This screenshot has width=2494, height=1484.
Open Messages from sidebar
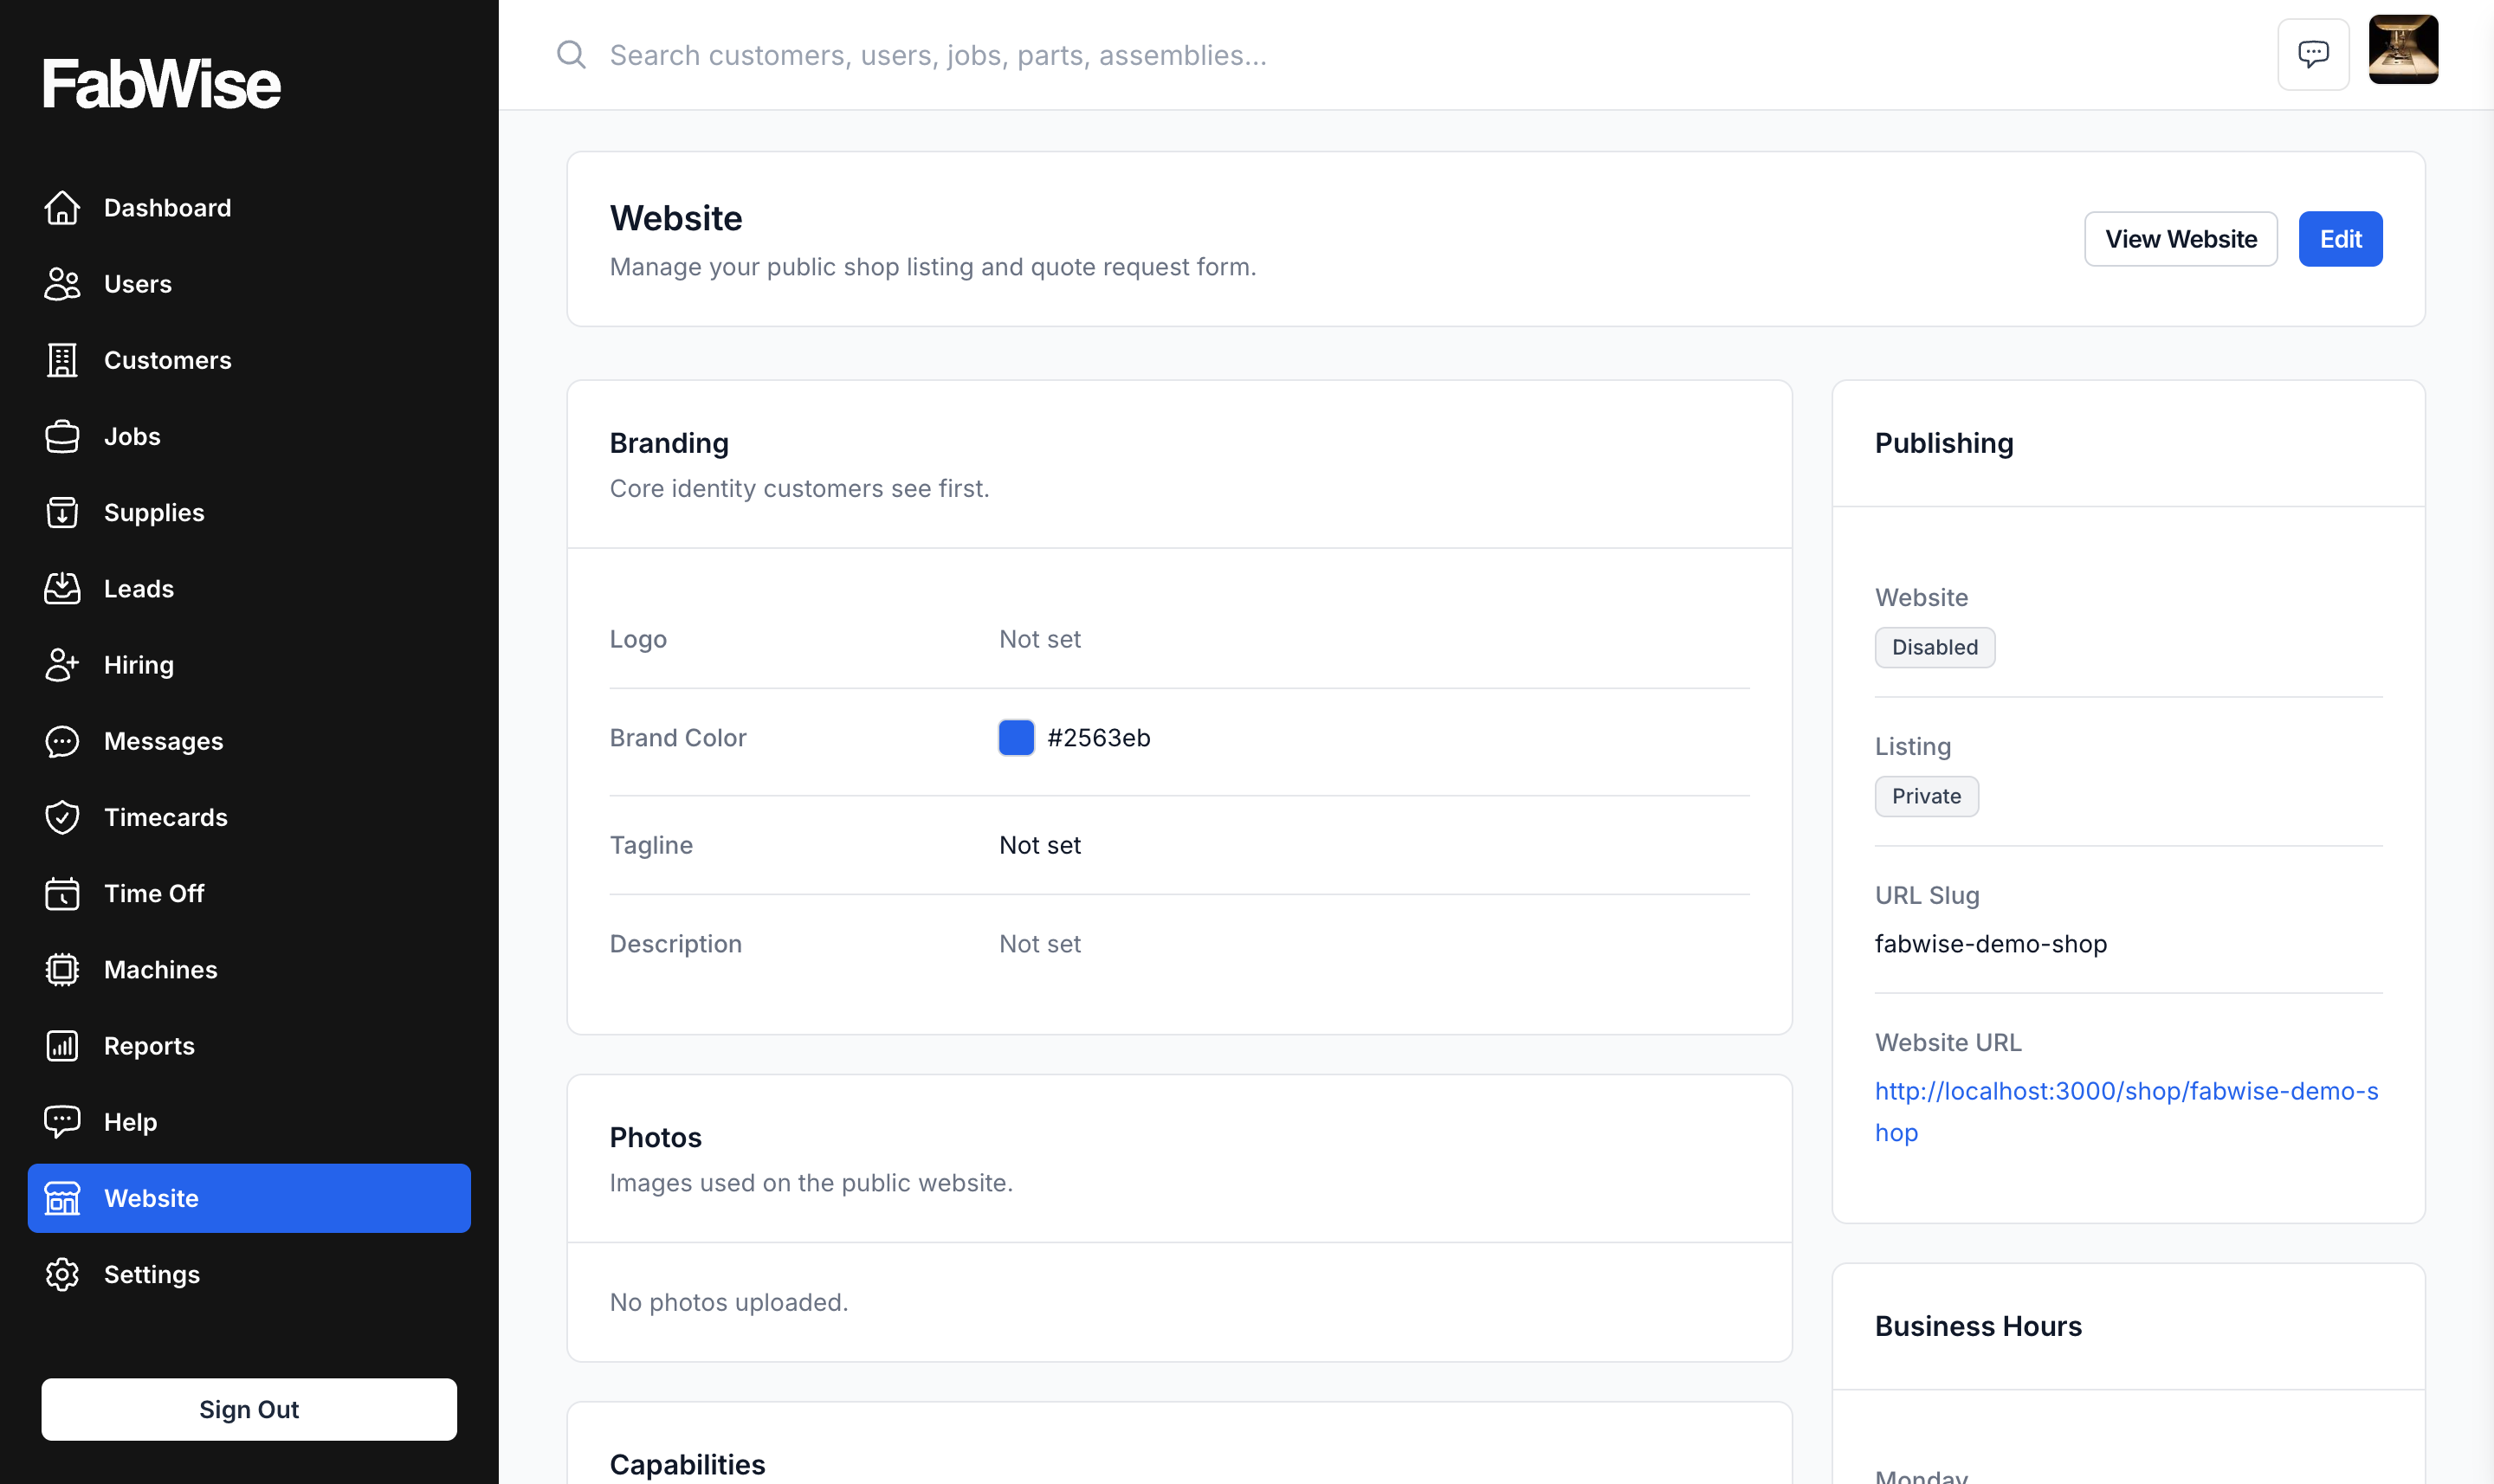click(x=249, y=741)
